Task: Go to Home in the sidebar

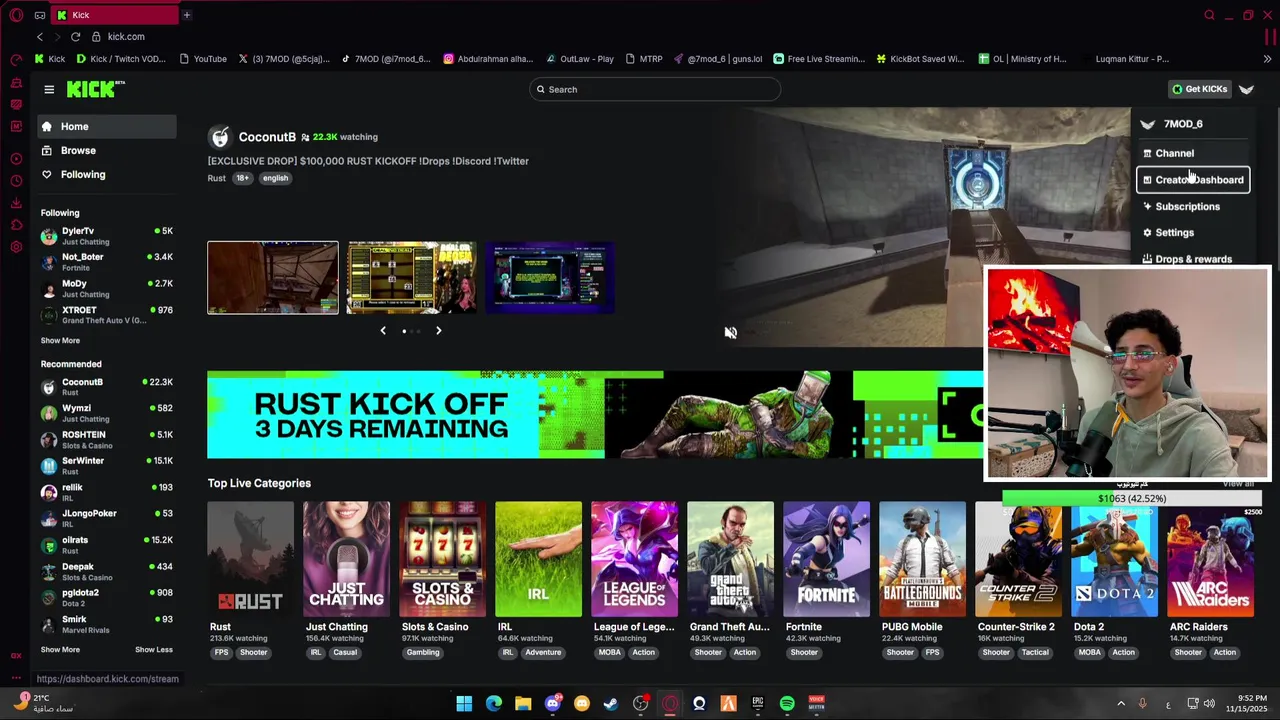Action: click(x=106, y=127)
